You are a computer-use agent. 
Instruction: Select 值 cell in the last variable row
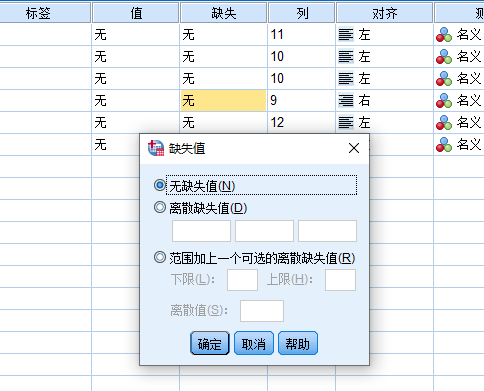point(116,144)
